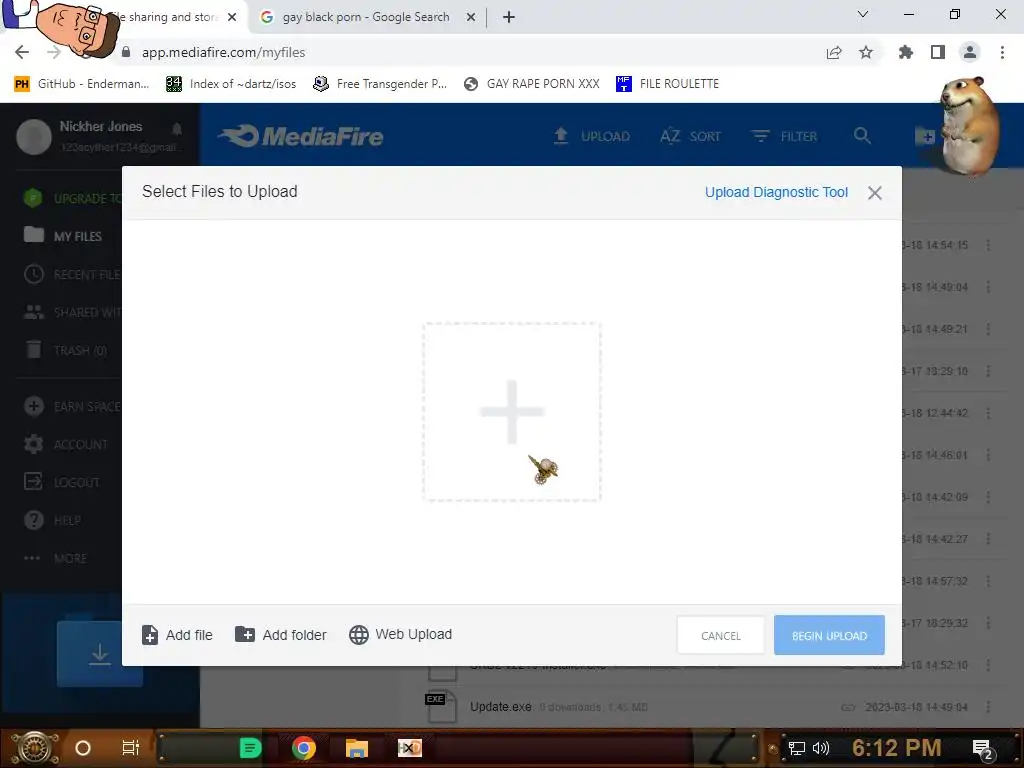The width and height of the screenshot is (1024, 768).
Task: Click LOGOUT in the sidebar
Action: (x=61, y=482)
